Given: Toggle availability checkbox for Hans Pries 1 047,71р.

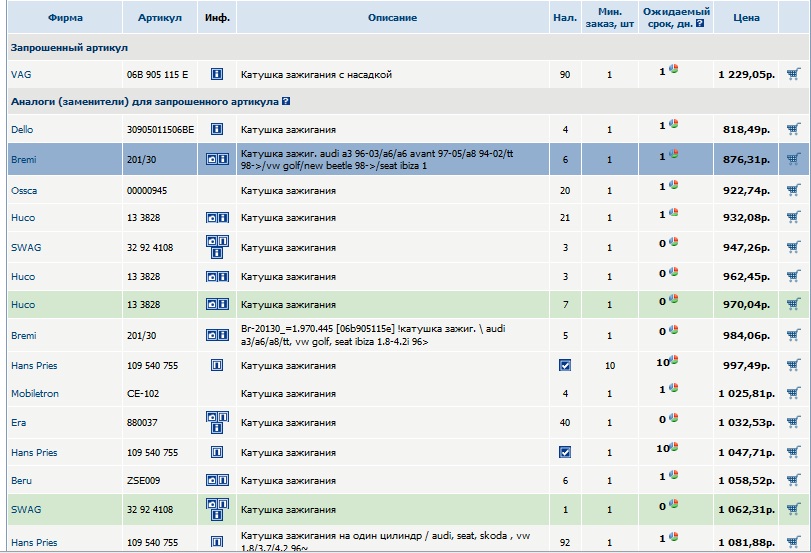Looking at the screenshot, I should [x=565, y=452].
